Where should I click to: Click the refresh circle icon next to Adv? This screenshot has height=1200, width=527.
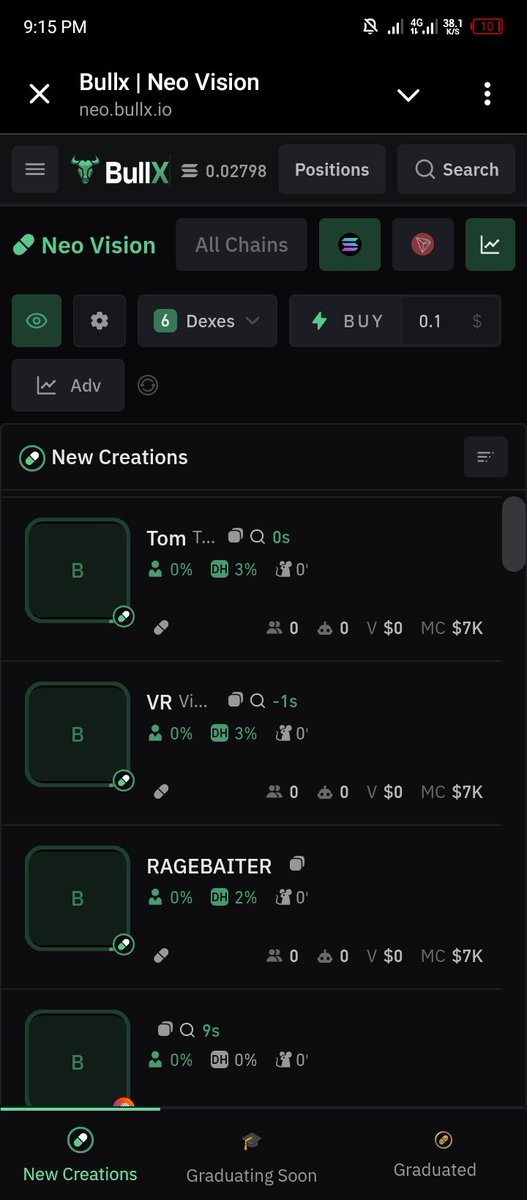point(148,385)
